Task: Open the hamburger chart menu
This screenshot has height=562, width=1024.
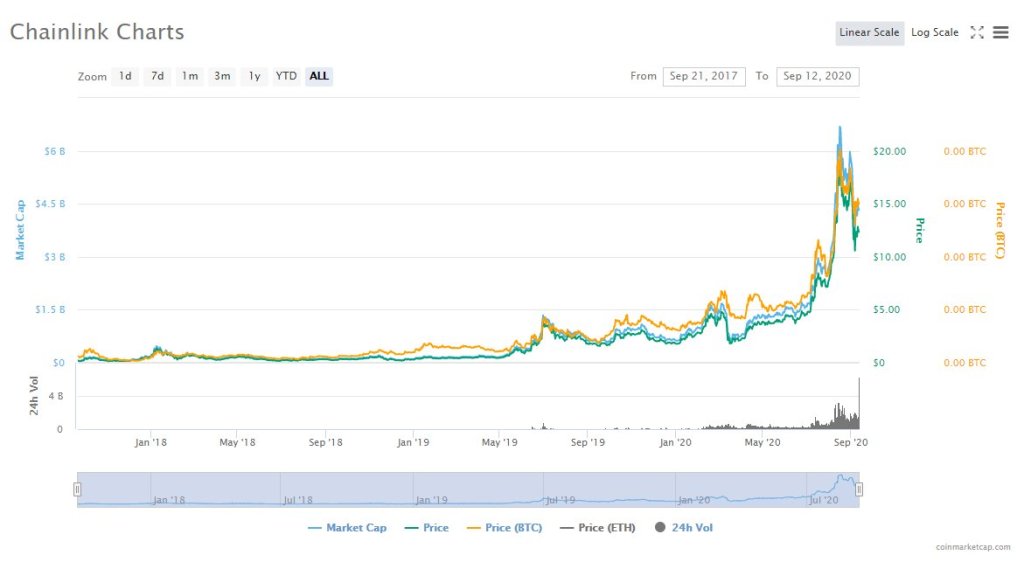Action: click(x=1000, y=33)
